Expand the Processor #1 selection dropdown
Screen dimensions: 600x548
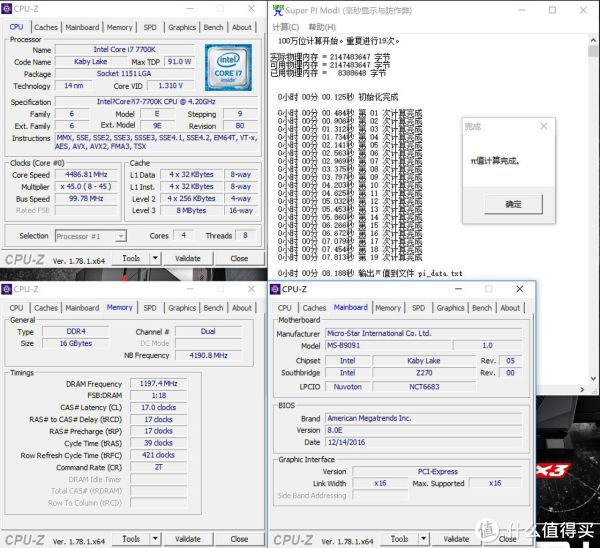click(121, 236)
